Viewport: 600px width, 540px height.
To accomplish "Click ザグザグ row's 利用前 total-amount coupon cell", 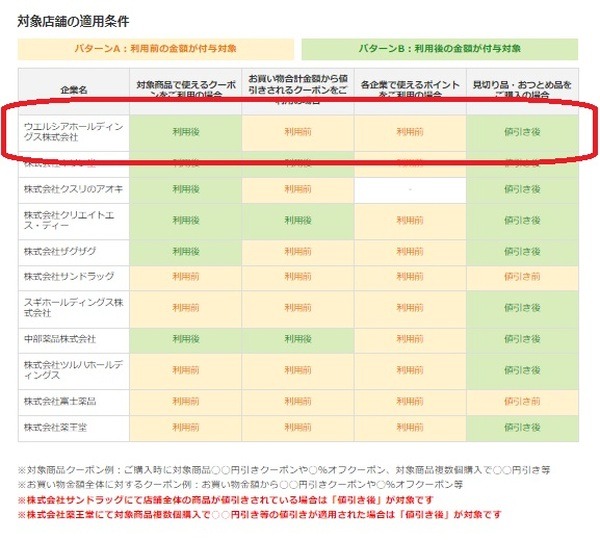I will click(298, 252).
